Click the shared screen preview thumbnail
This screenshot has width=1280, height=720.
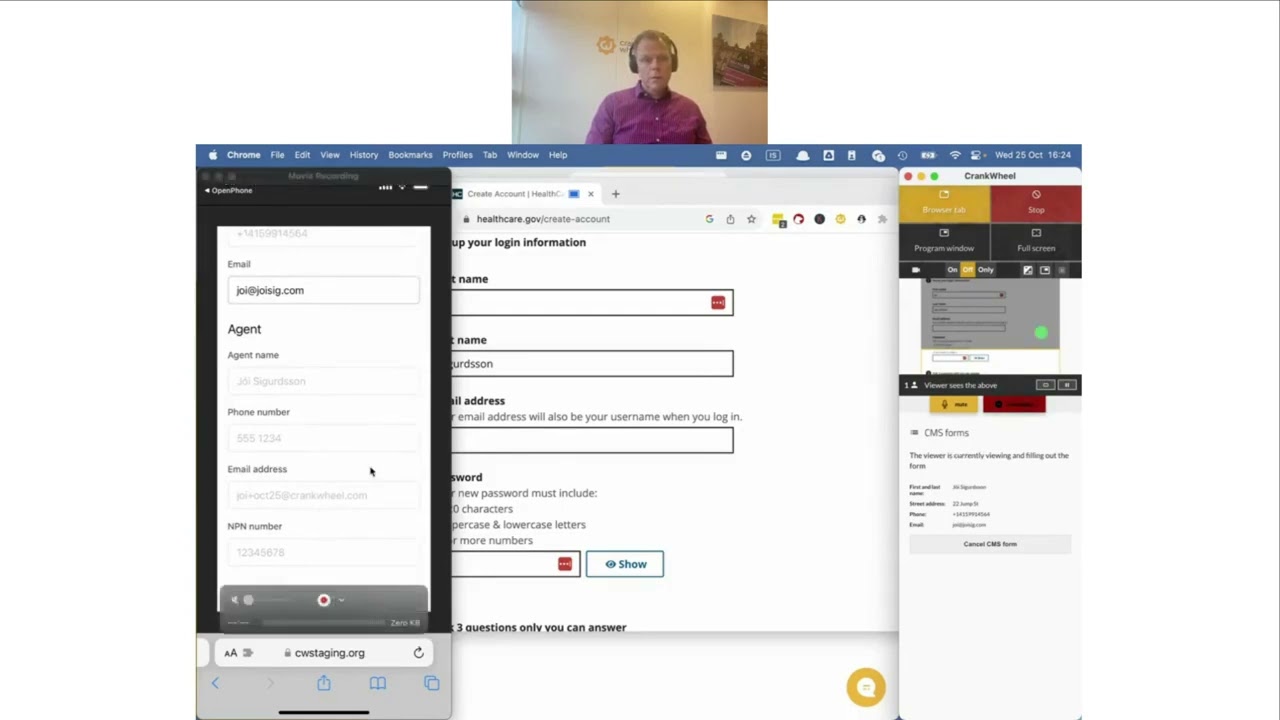[x=989, y=328]
